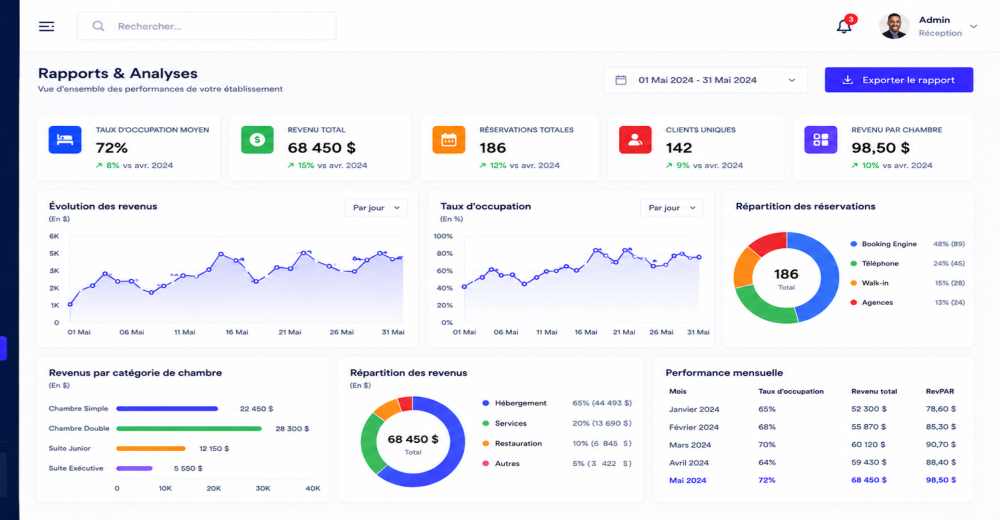Expand Par jour dropdown in Taux d'occupation

pos(672,208)
